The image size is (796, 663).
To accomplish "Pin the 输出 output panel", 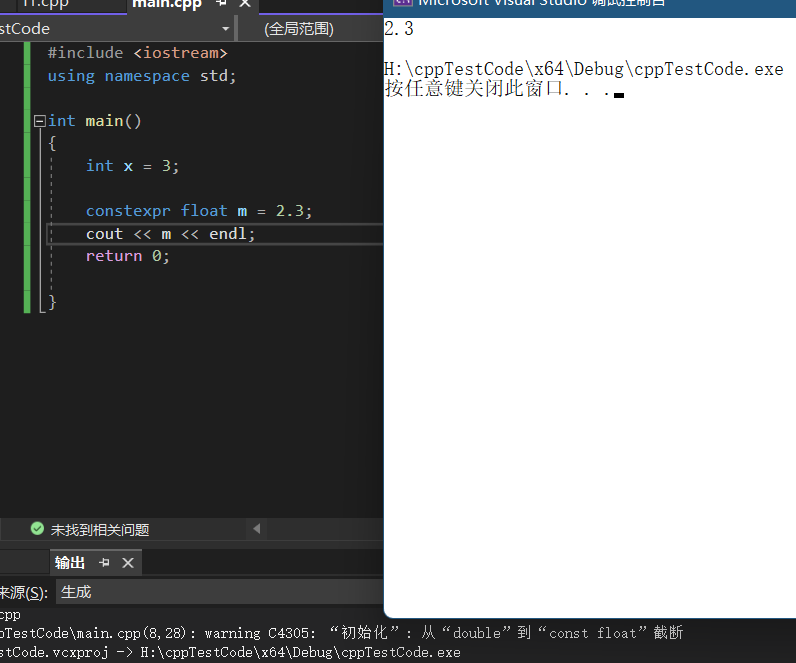I will (x=104, y=563).
